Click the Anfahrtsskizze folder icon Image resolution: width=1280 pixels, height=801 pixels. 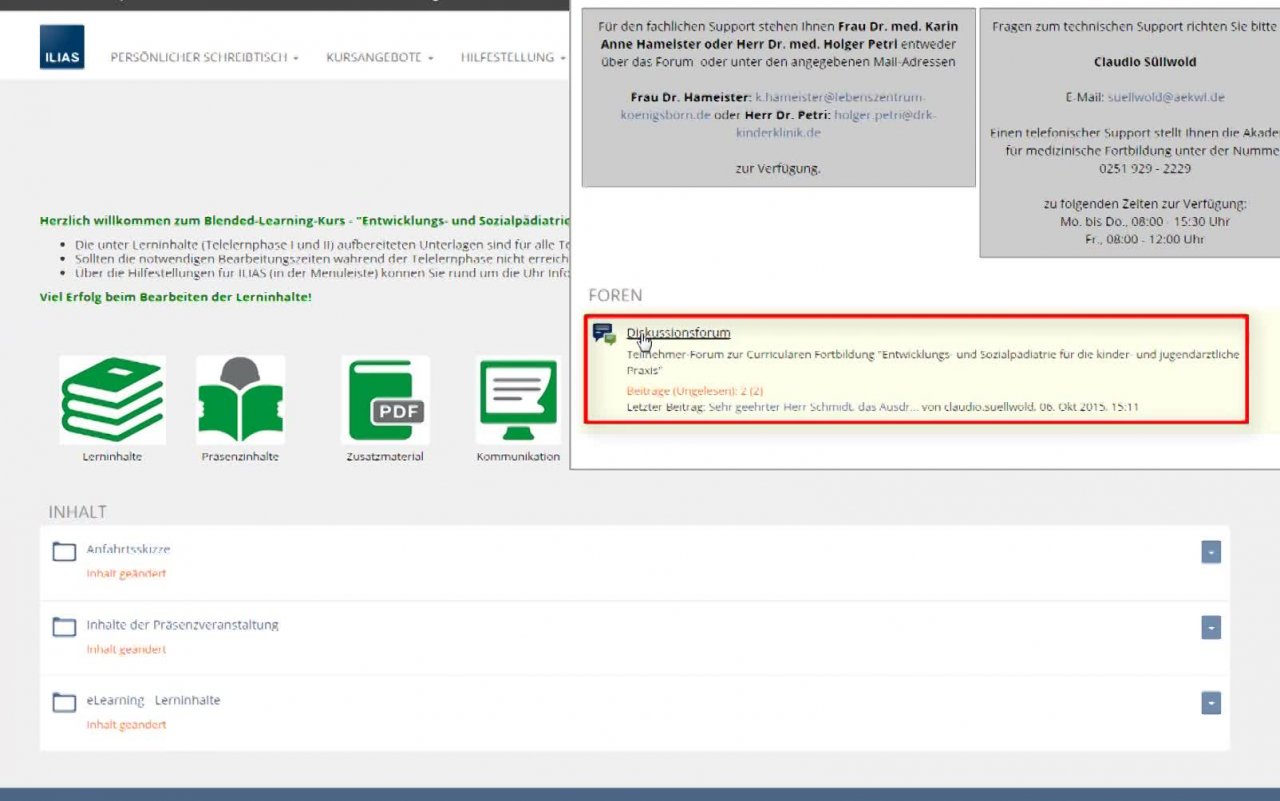(x=64, y=551)
